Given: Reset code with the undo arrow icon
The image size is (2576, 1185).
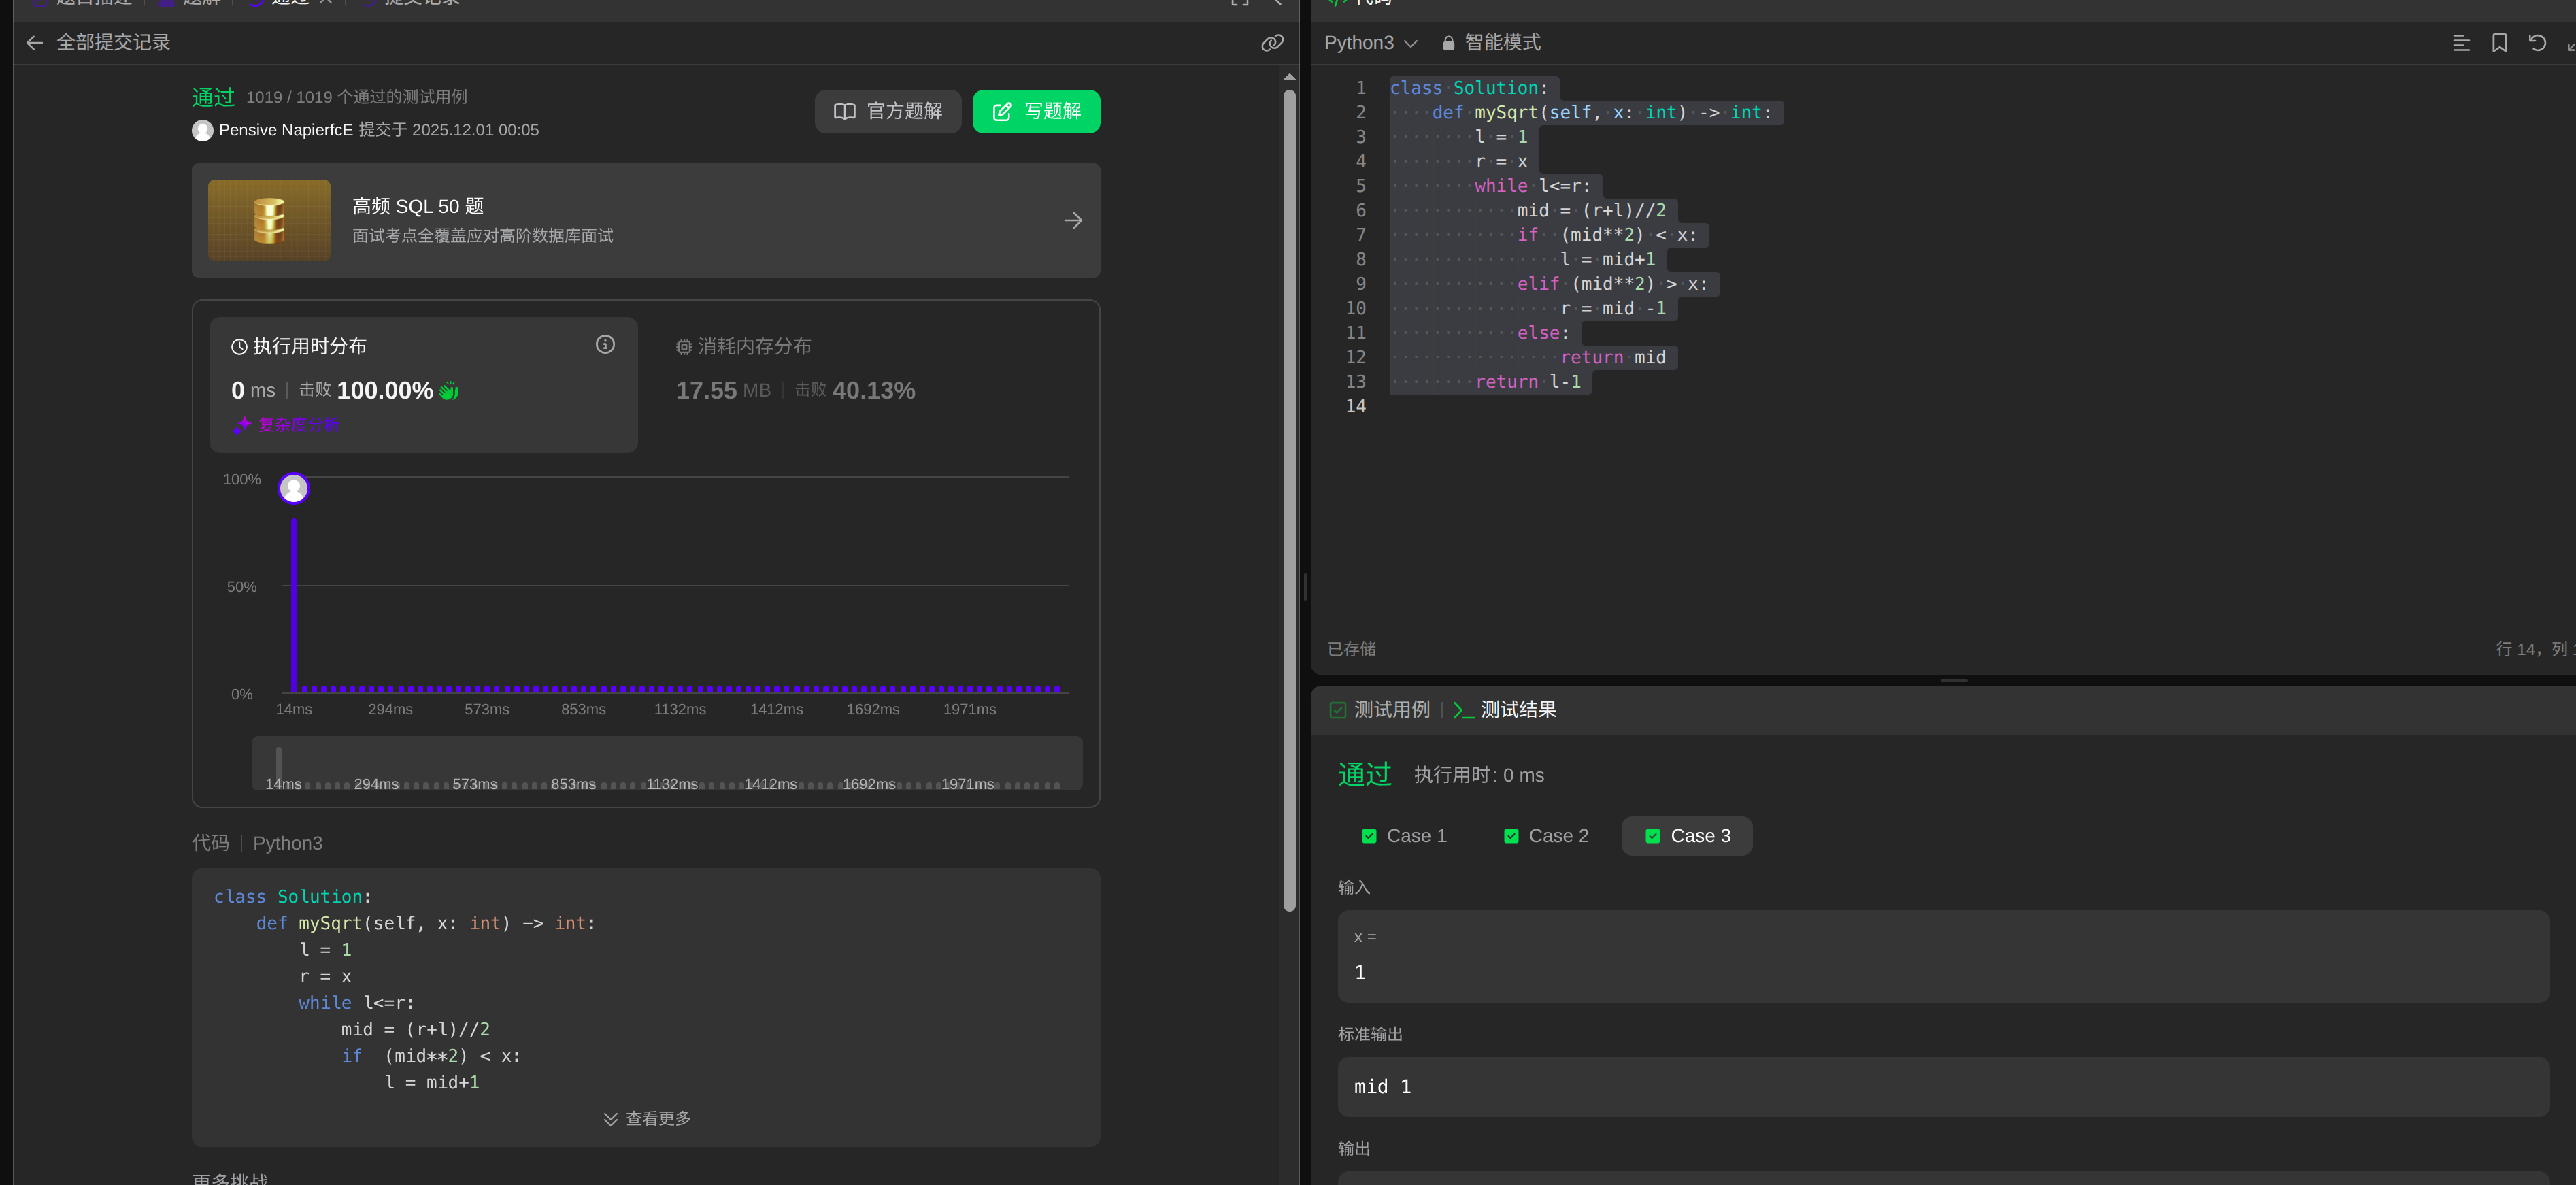Looking at the screenshot, I should pos(2537,43).
